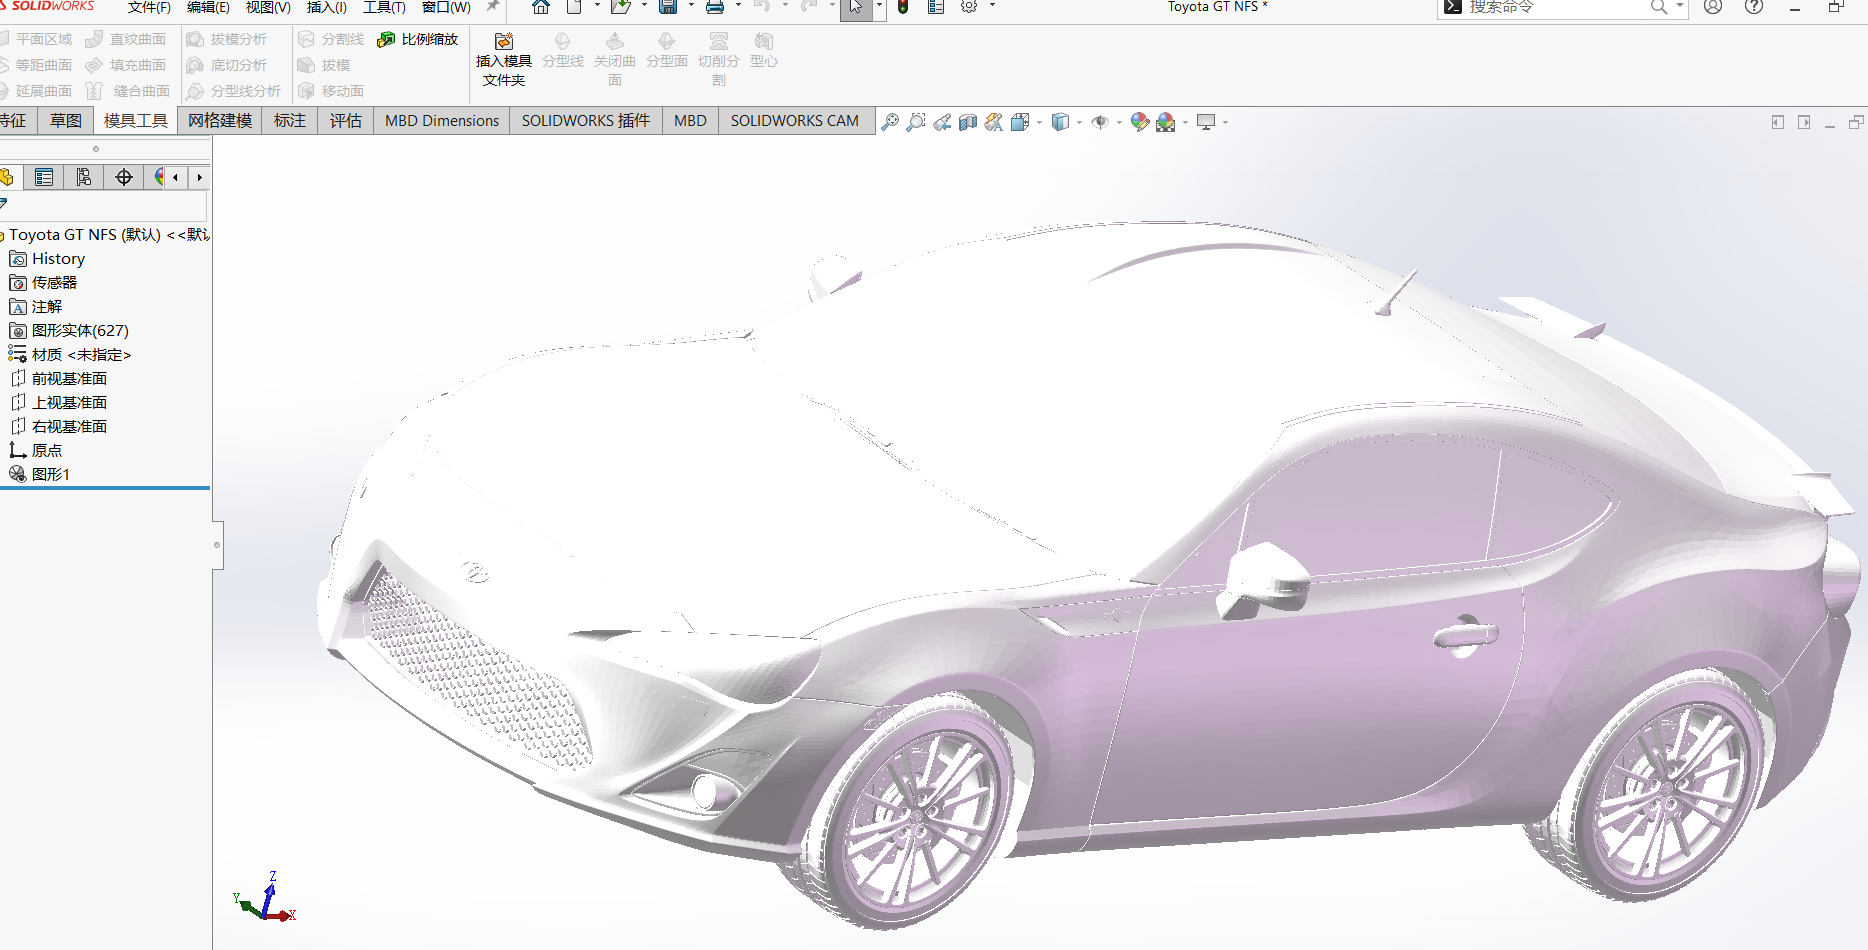This screenshot has height=950, width=1868.
Task: Print the current model
Action: point(715,7)
